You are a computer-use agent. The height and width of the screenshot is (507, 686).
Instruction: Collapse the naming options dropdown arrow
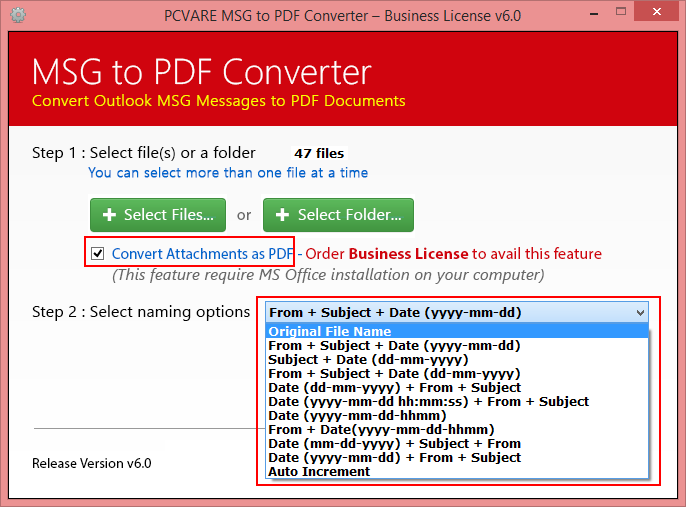tap(640, 313)
